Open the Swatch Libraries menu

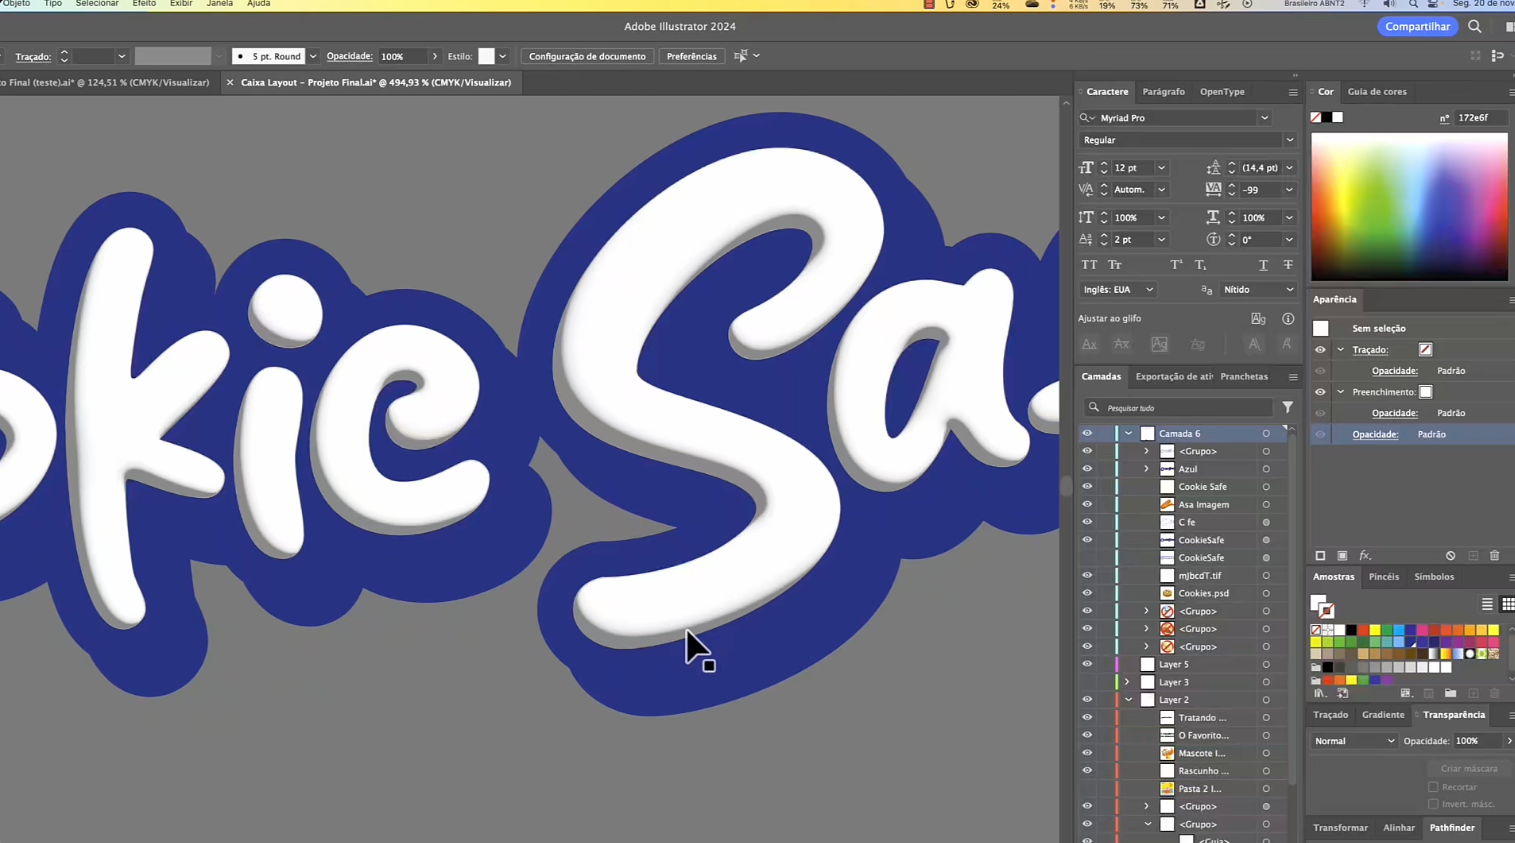point(1320,693)
